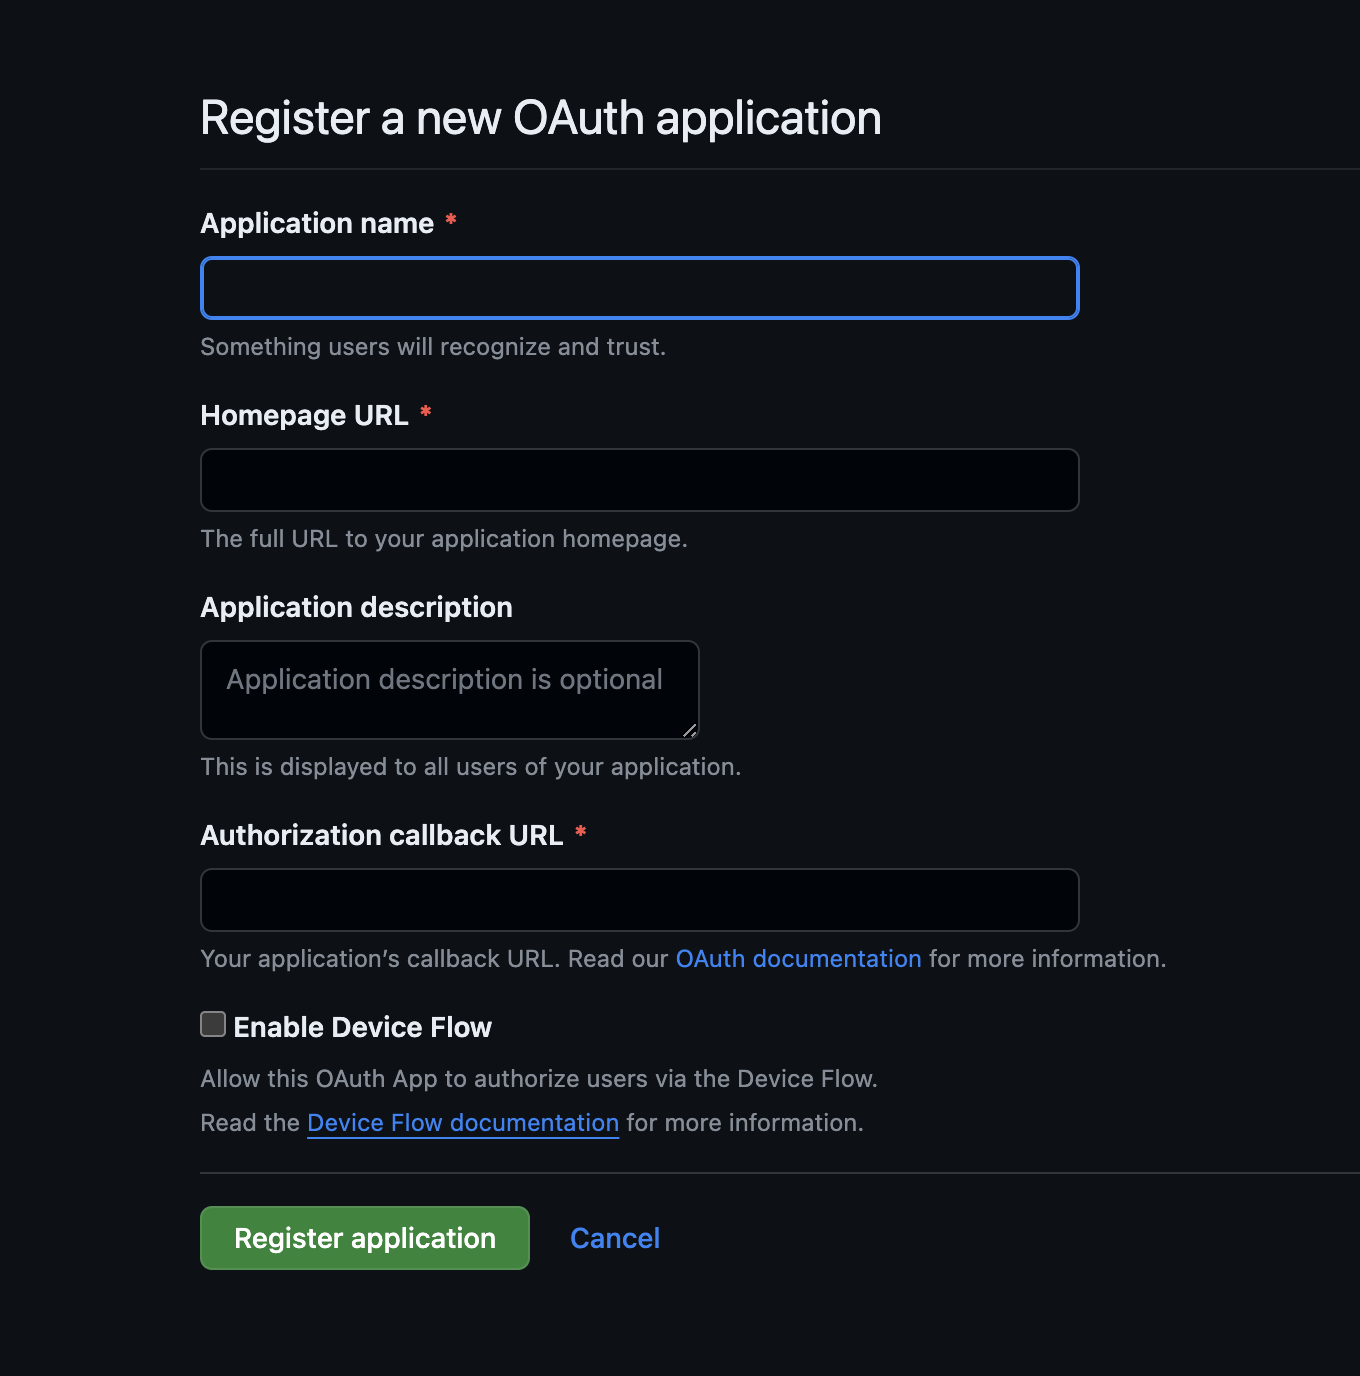This screenshot has width=1360, height=1376.
Task: Click the "Enable Device Flow" label text
Action: [x=362, y=1027]
